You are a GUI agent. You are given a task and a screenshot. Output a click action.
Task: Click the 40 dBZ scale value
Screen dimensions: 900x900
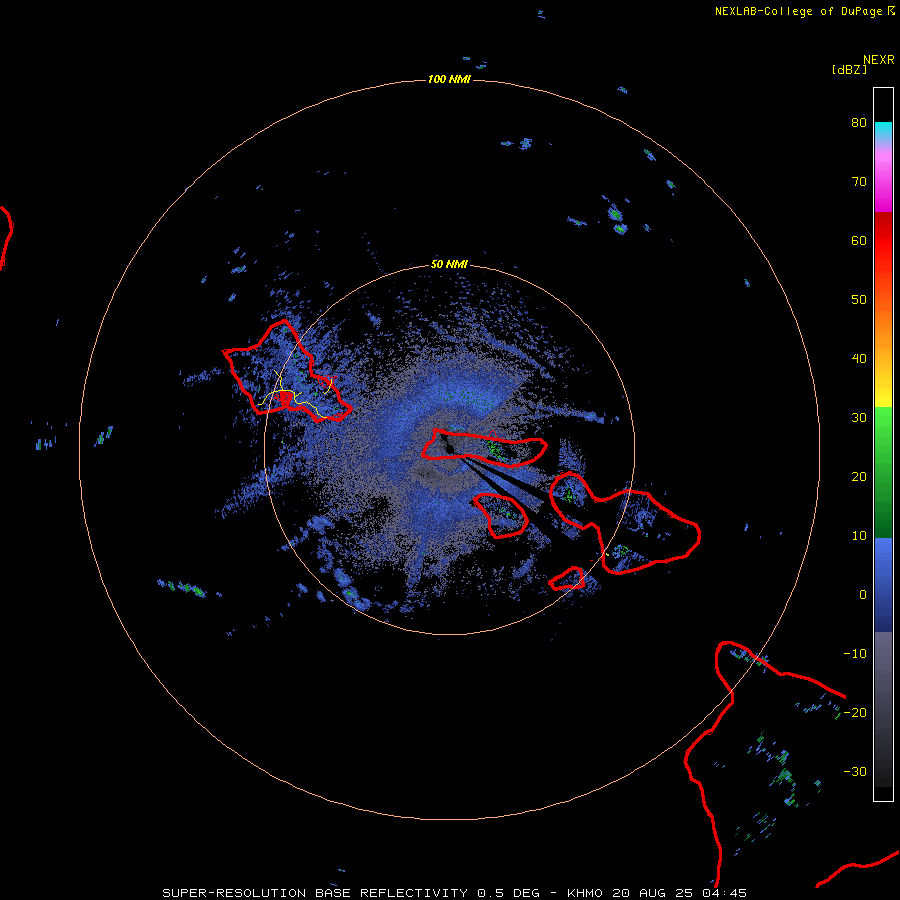coord(859,359)
